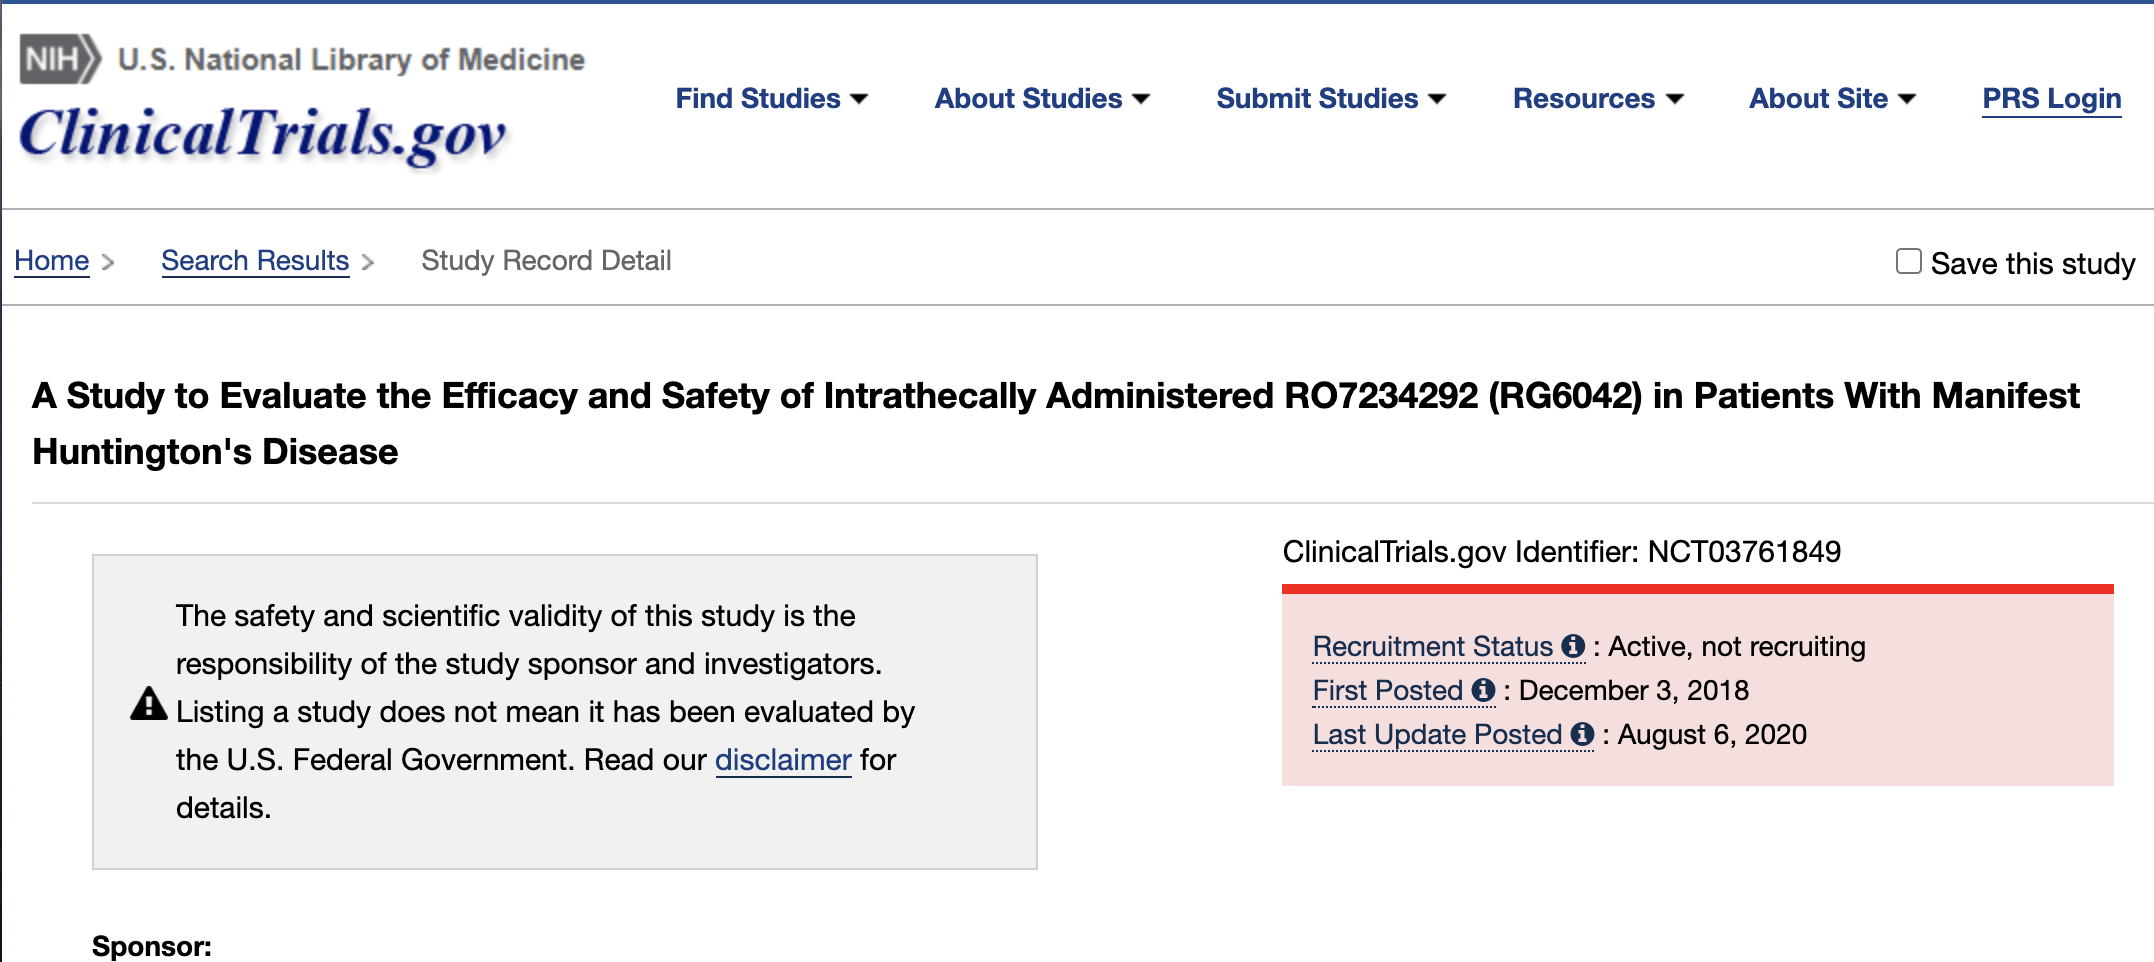Click the December 3, 2018 date
Viewport: 2154px width, 962px height.
(1634, 690)
